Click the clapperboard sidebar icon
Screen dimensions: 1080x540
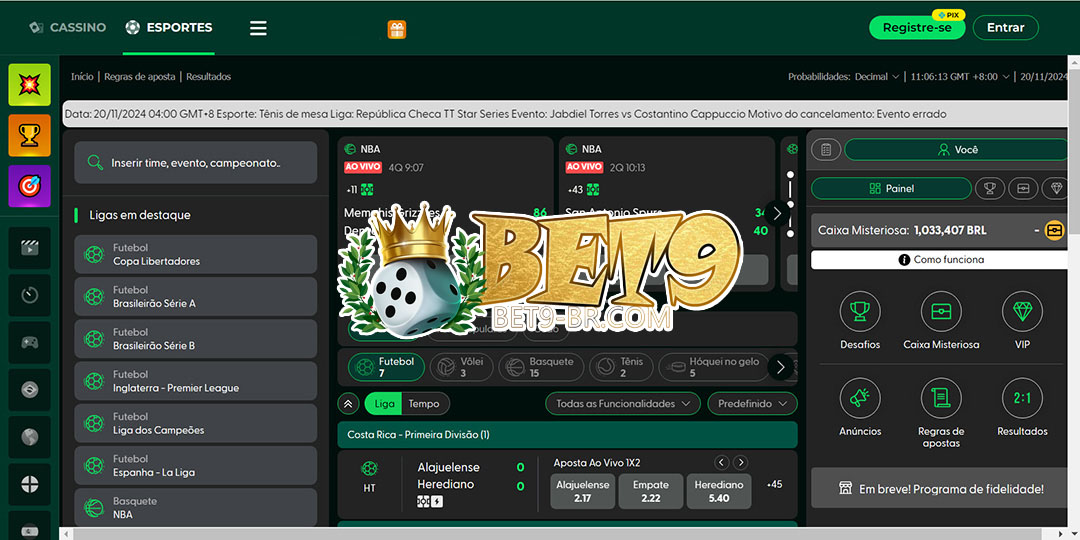(x=30, y=248)
